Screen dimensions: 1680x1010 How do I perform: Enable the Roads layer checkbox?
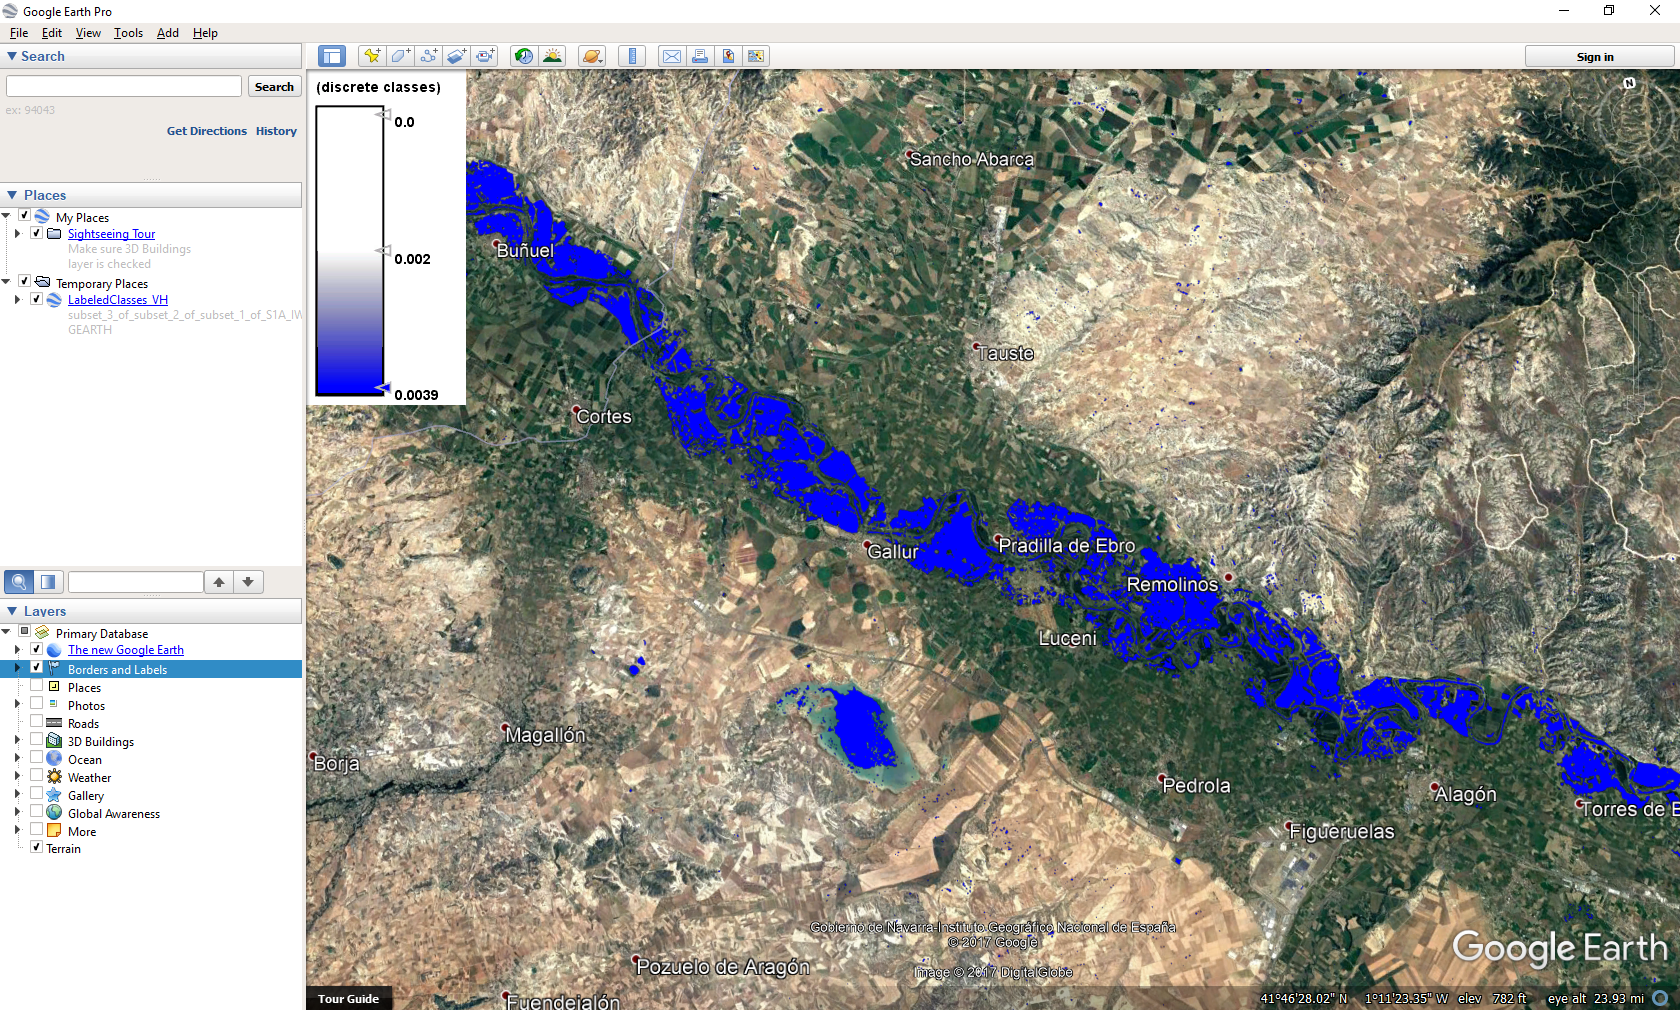(x=36, y=721)
